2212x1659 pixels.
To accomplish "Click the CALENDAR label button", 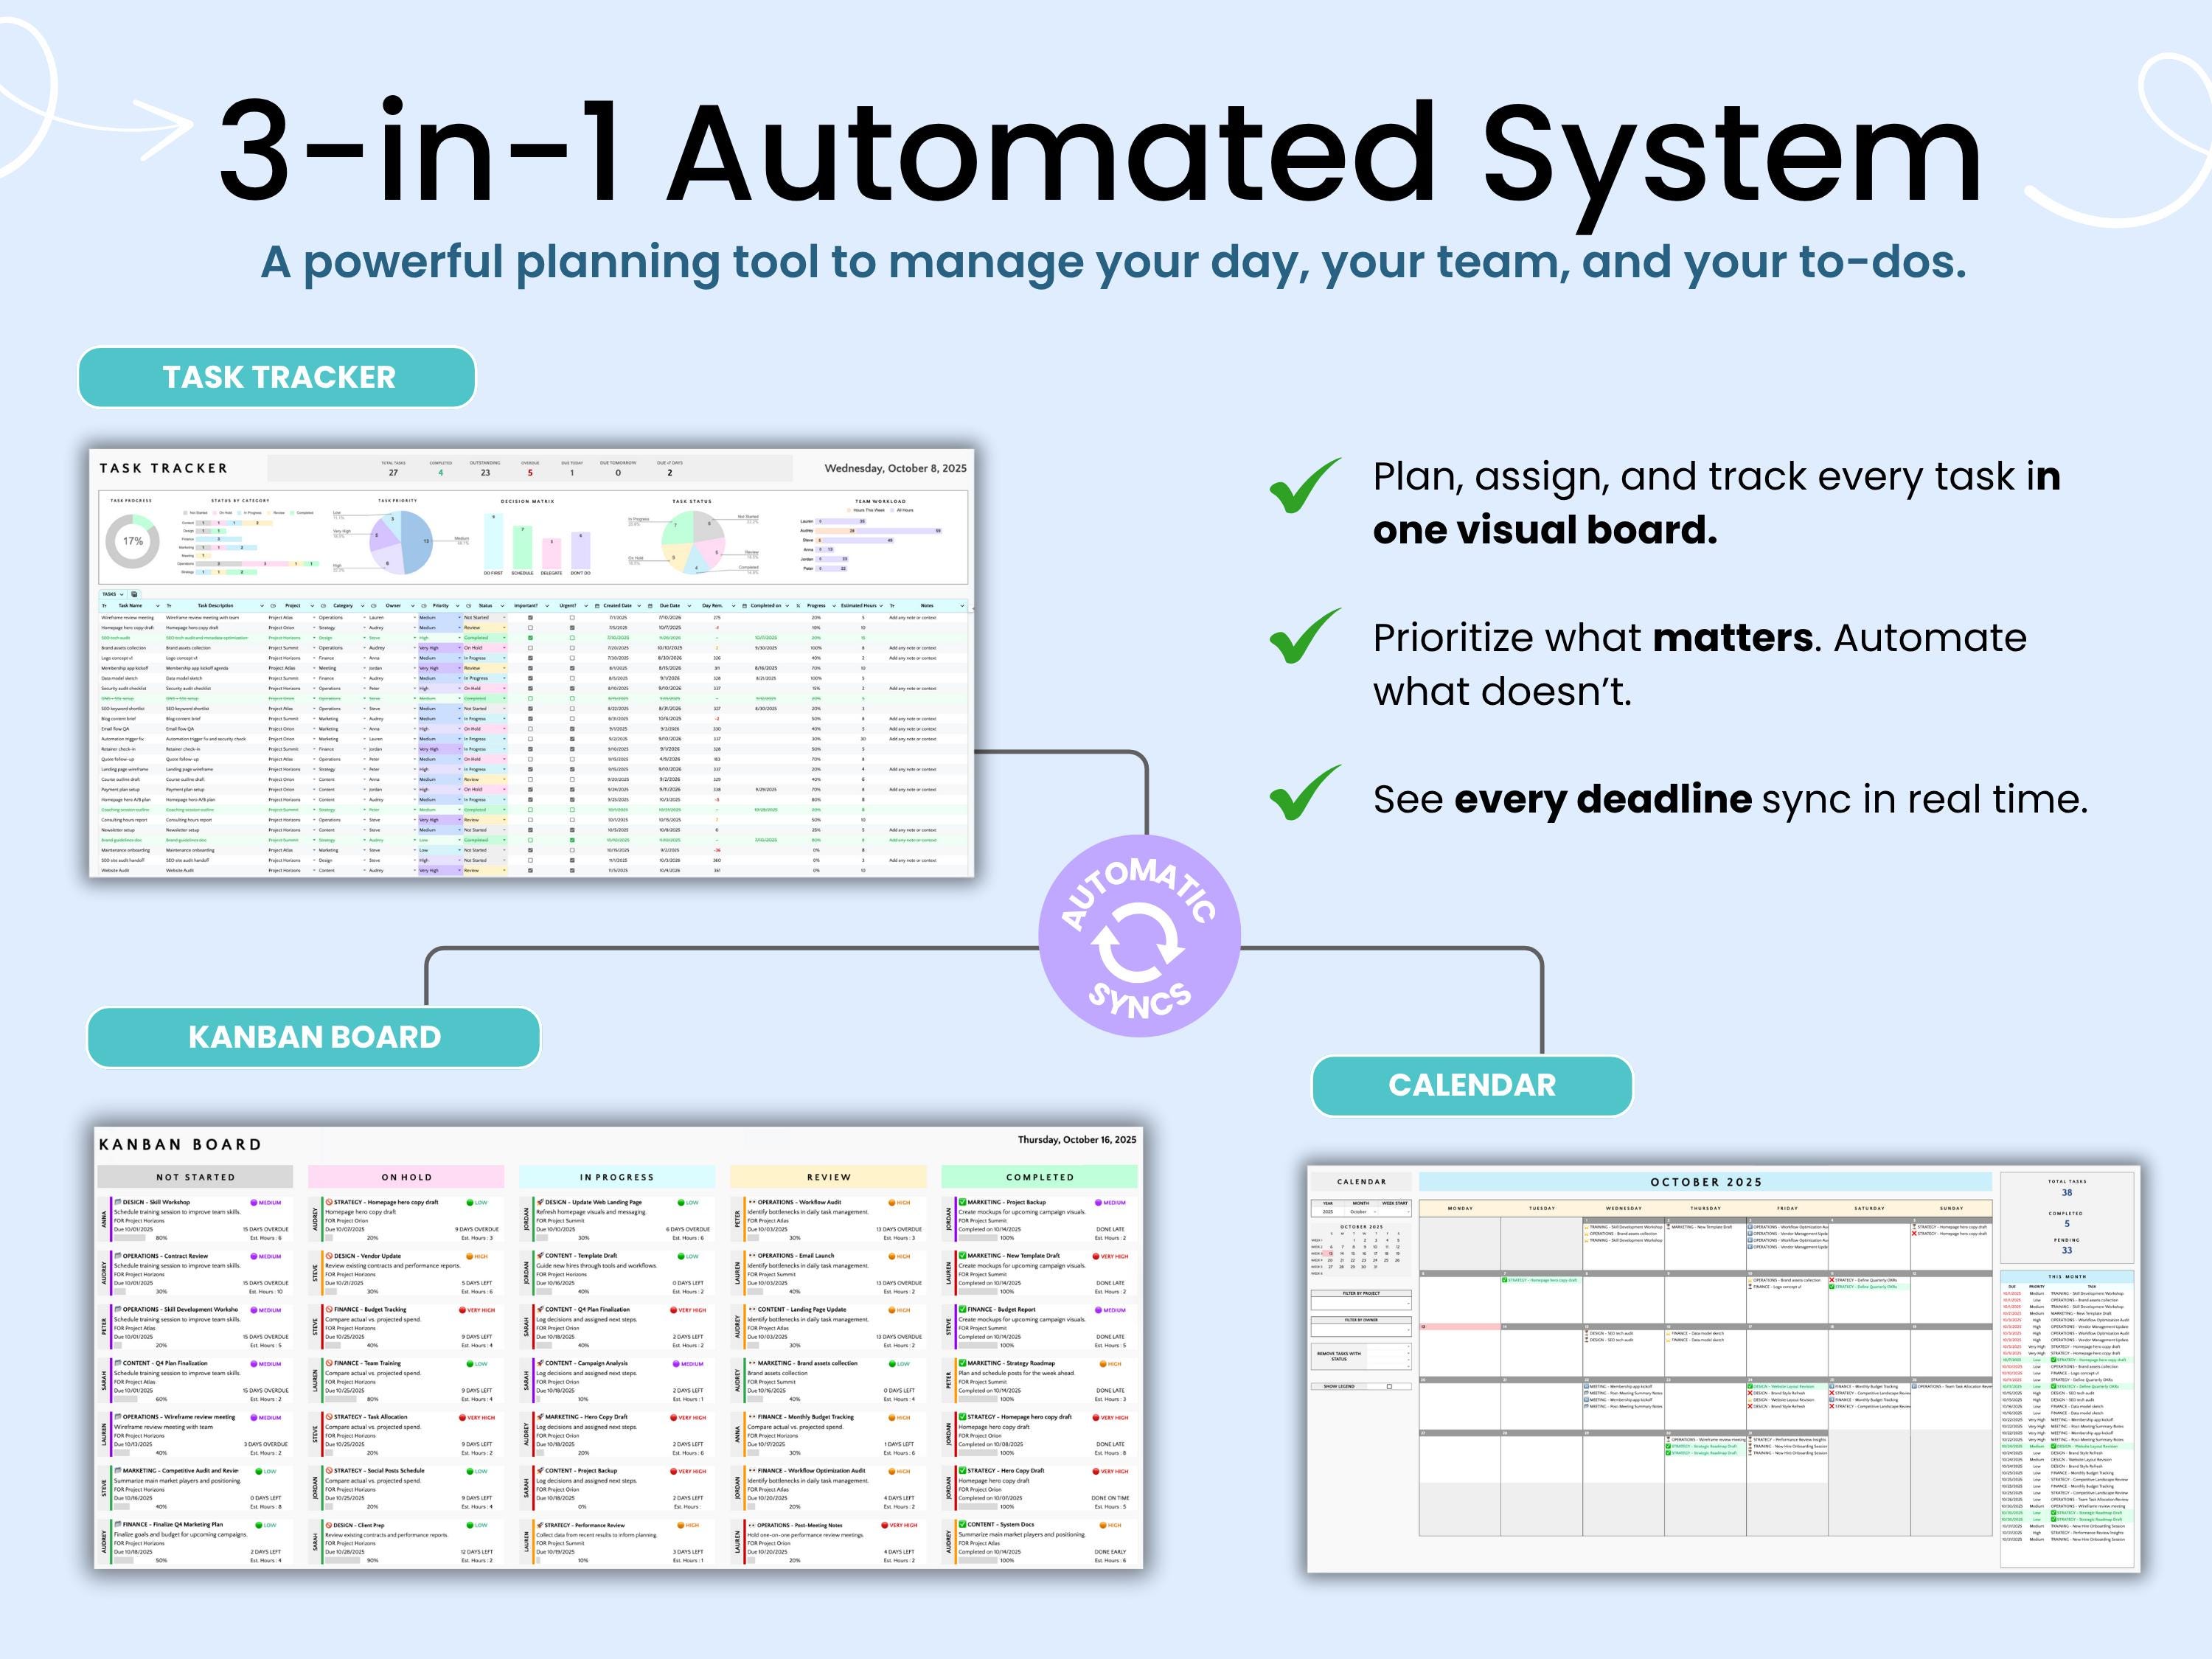I will pos(1472,1085).
